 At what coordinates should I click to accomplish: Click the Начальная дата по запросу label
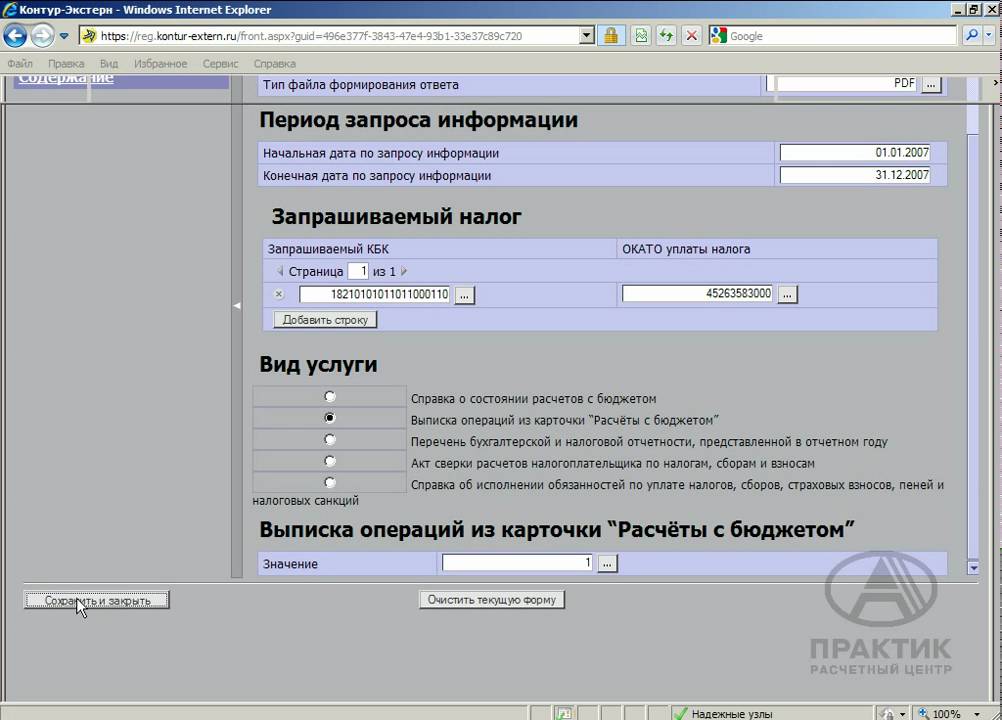[381, 153]
